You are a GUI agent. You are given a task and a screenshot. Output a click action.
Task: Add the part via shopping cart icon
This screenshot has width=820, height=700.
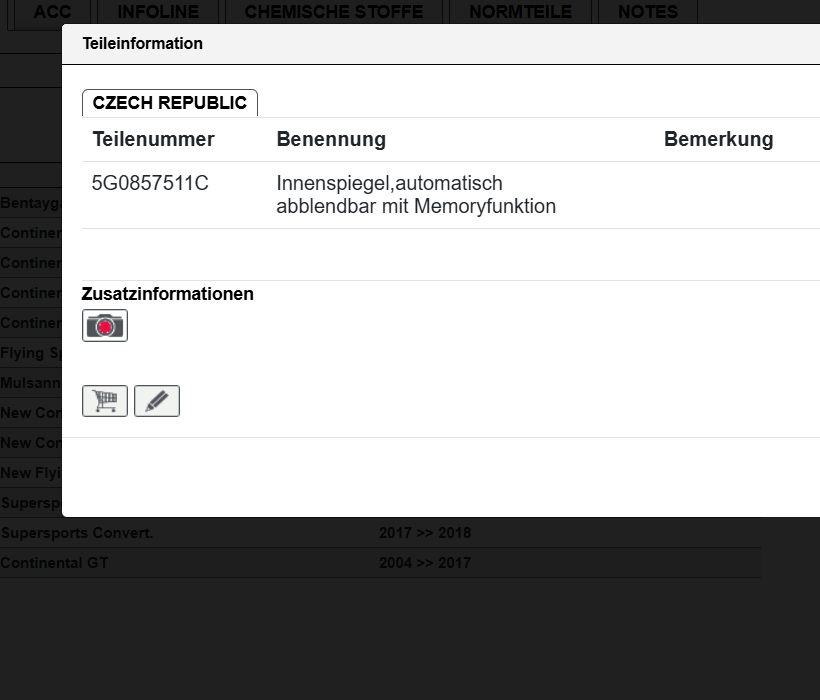[x=105, y=401]
